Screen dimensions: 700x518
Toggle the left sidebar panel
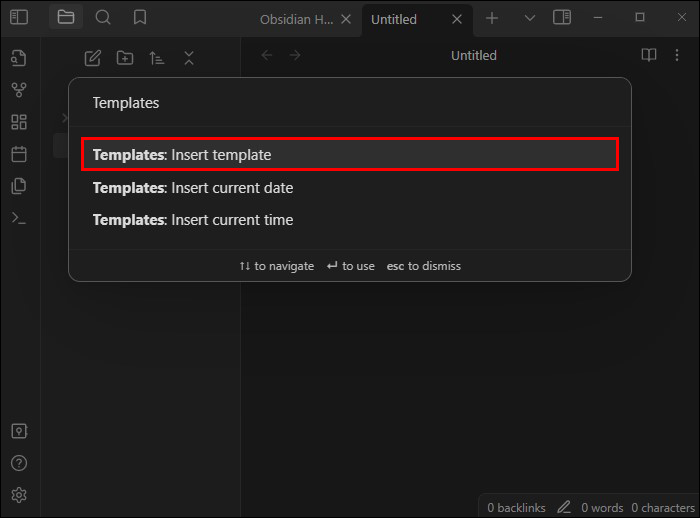tap(19, 17)
